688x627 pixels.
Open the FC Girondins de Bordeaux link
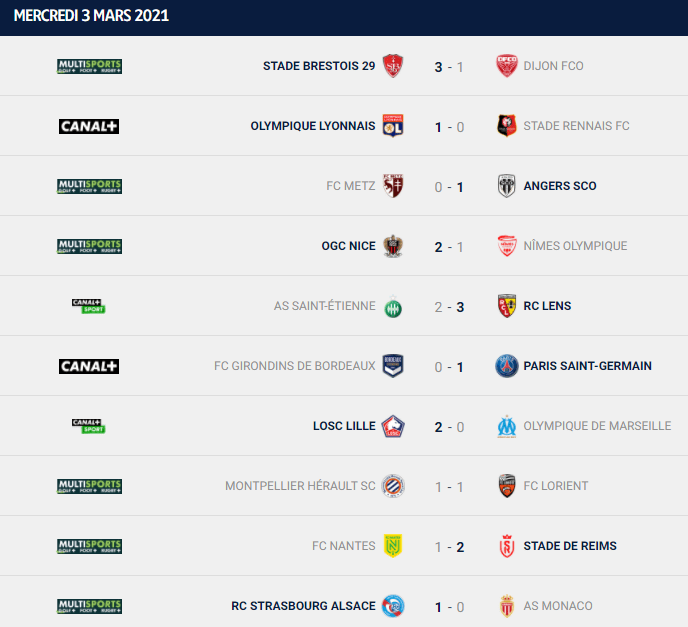click(x=294, y=366)
